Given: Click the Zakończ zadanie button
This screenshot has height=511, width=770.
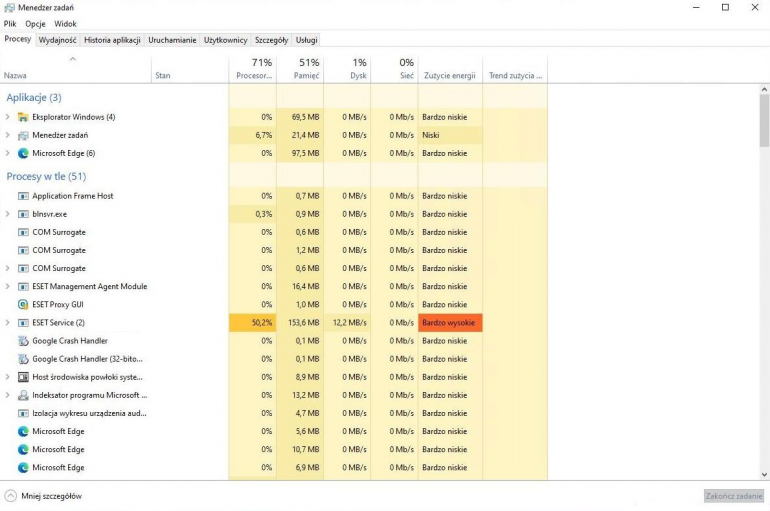Looking at the screenshot, I should [734, 496].
